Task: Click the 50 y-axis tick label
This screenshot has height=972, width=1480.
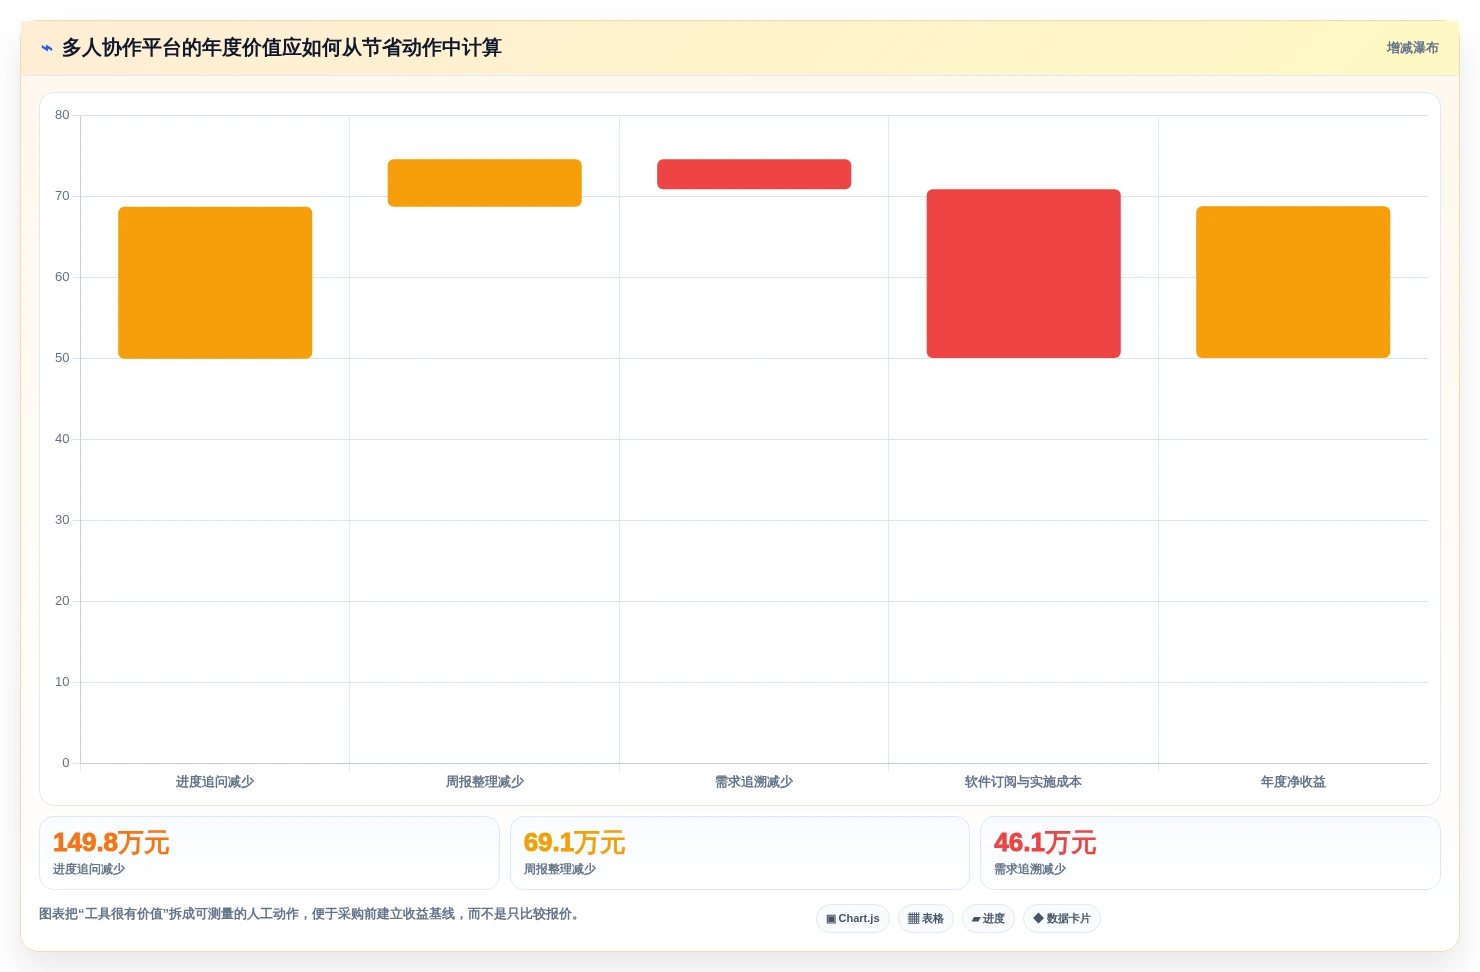Action: [x=62, y=358]
